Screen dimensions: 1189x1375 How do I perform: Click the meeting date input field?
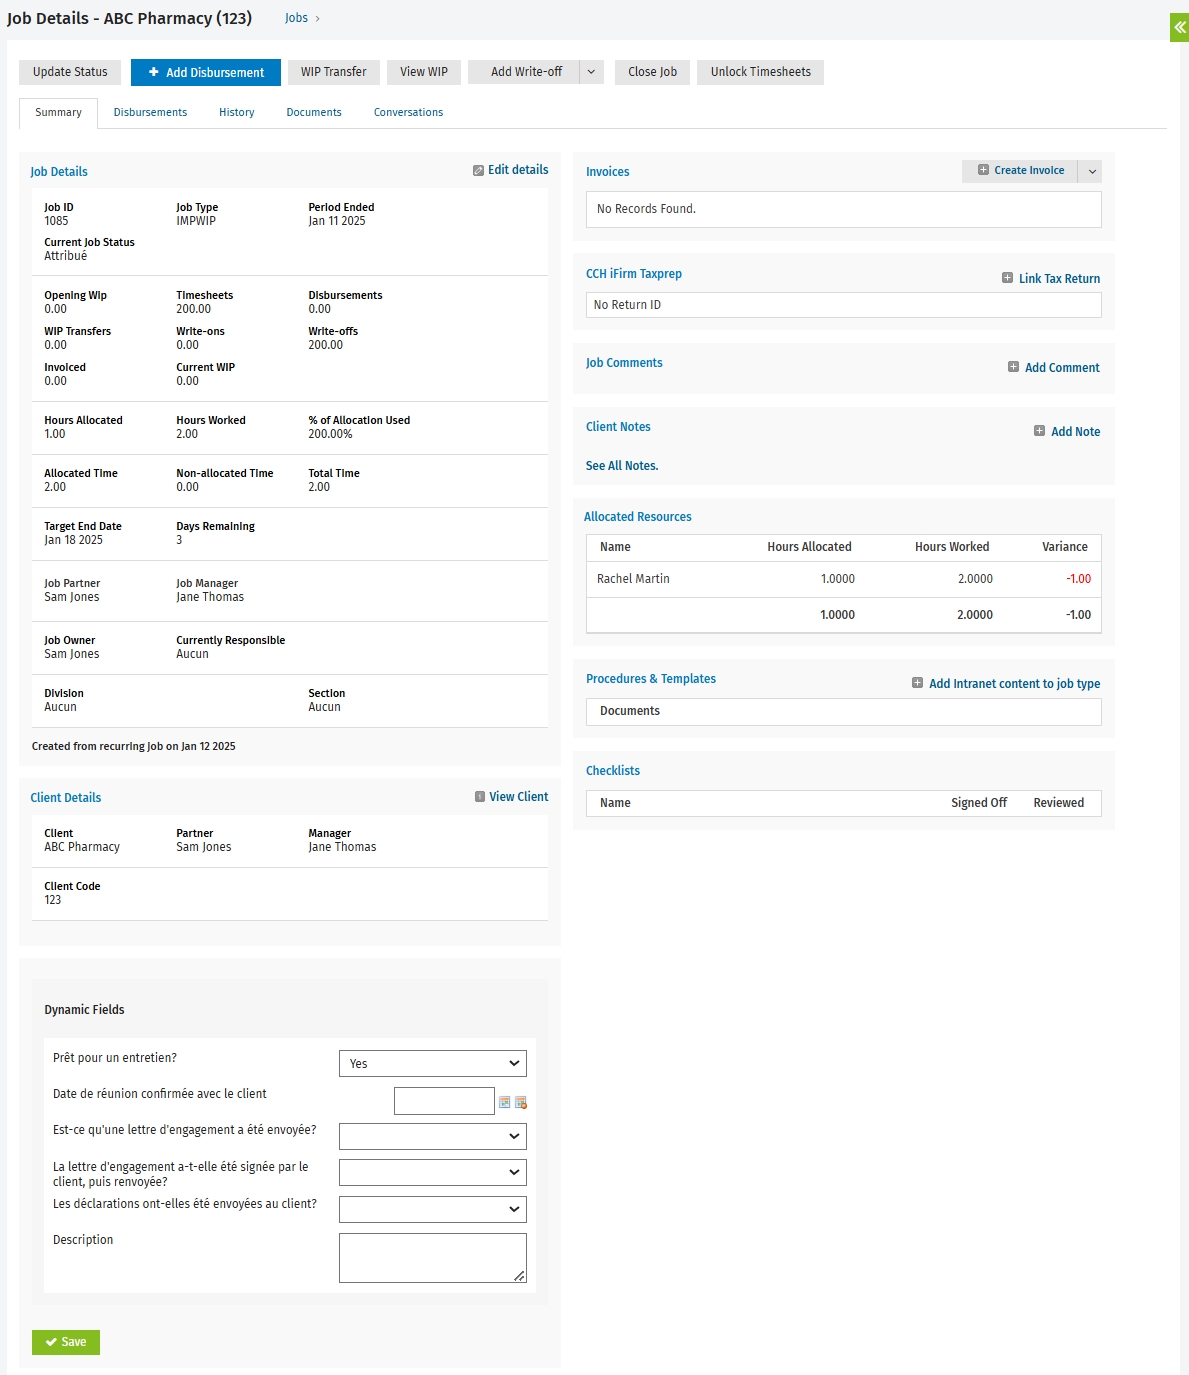[x=444, y=1101]
